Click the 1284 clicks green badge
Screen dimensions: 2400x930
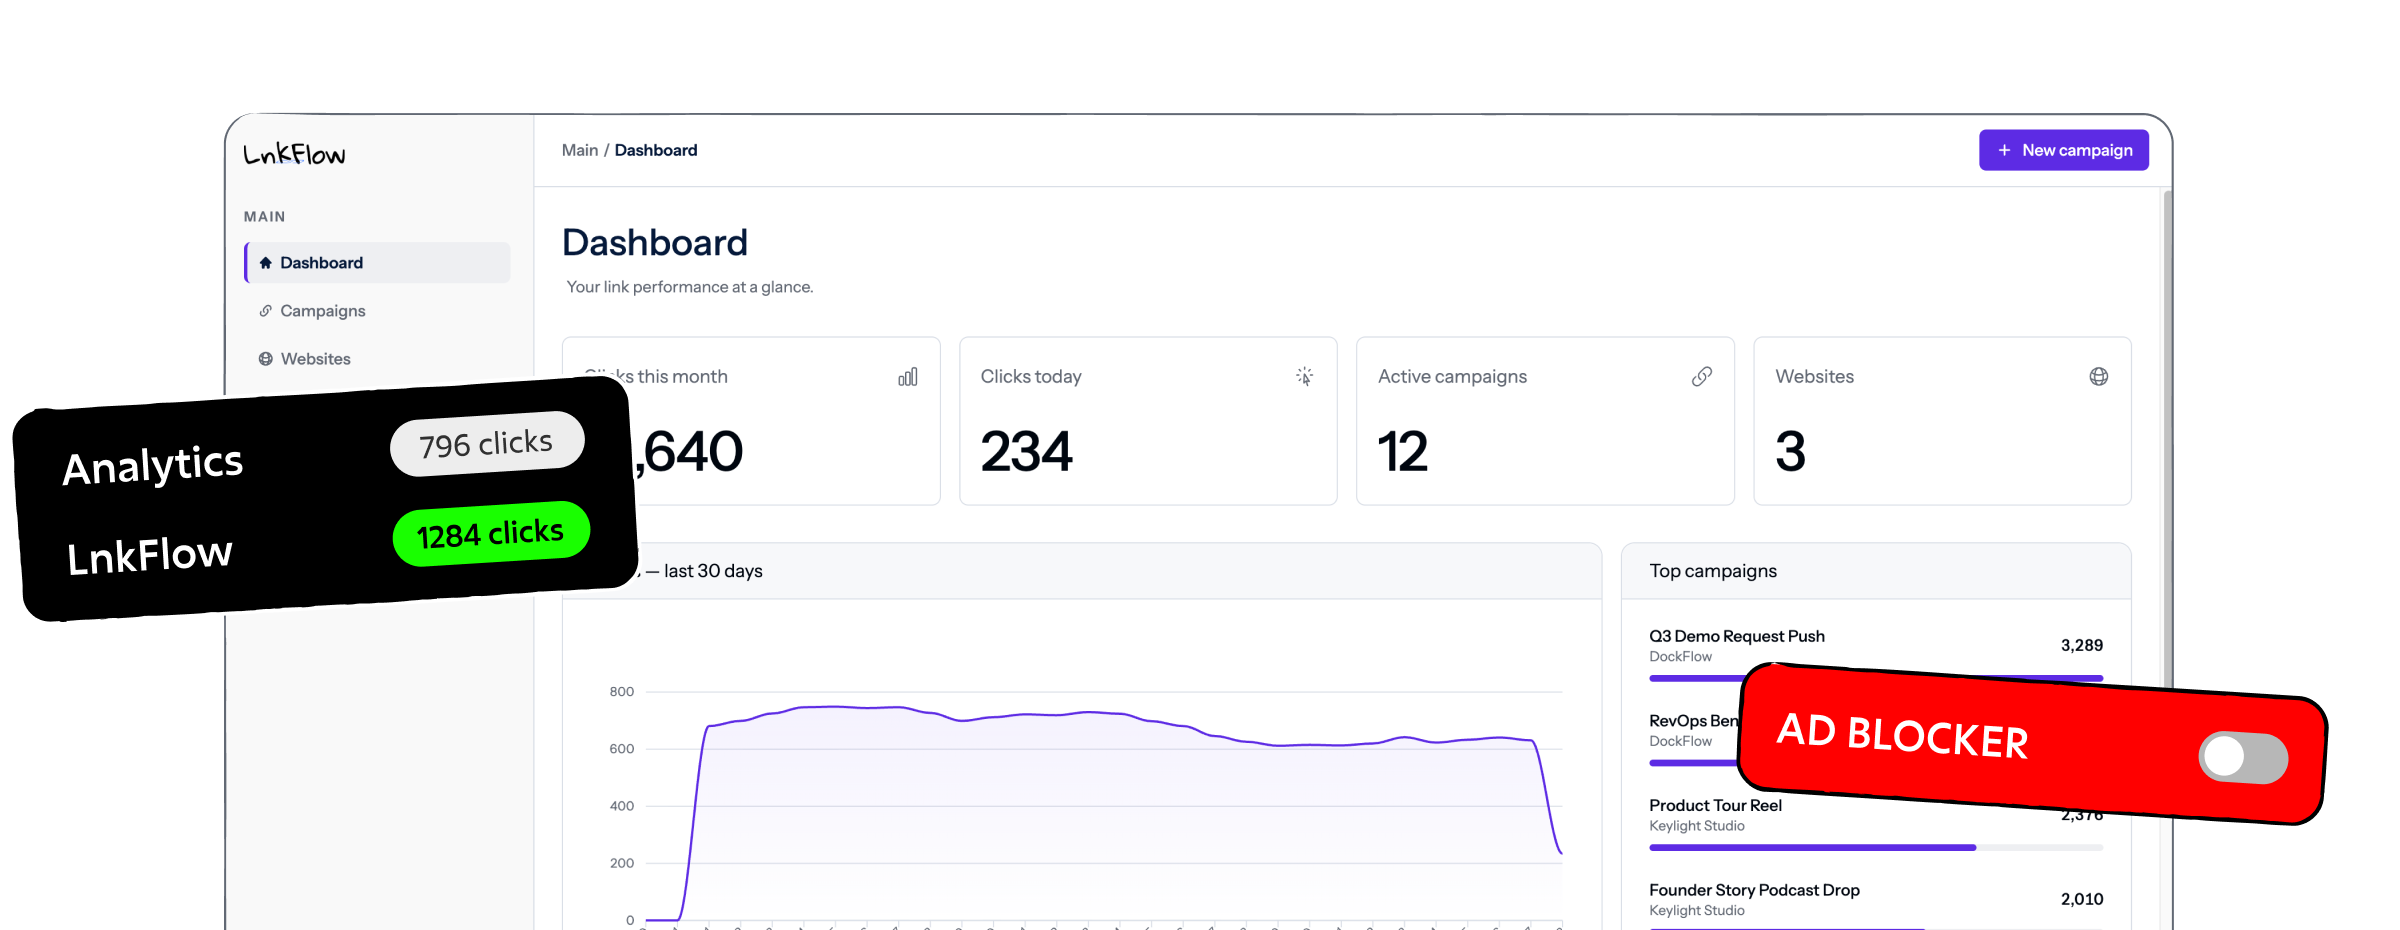491,534
